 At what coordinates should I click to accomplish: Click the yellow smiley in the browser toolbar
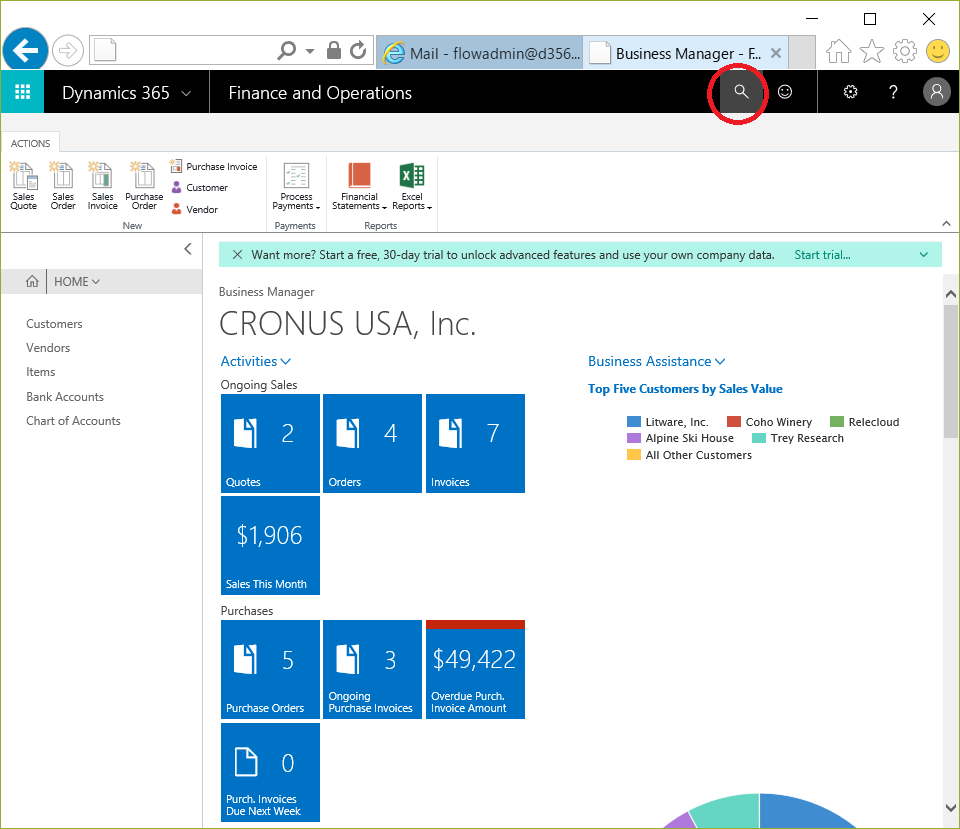pos(937,51)
